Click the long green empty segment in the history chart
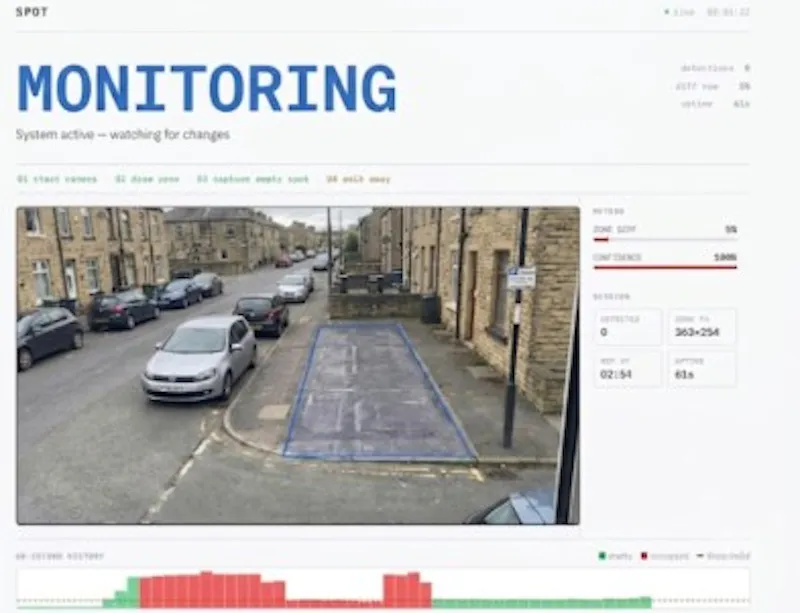800x613 pixels. coord(542,603)
